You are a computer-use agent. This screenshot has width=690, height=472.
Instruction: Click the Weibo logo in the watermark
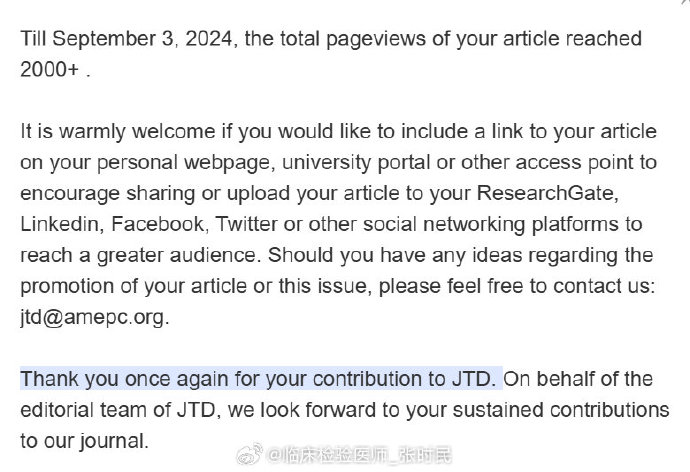point(250,454)
